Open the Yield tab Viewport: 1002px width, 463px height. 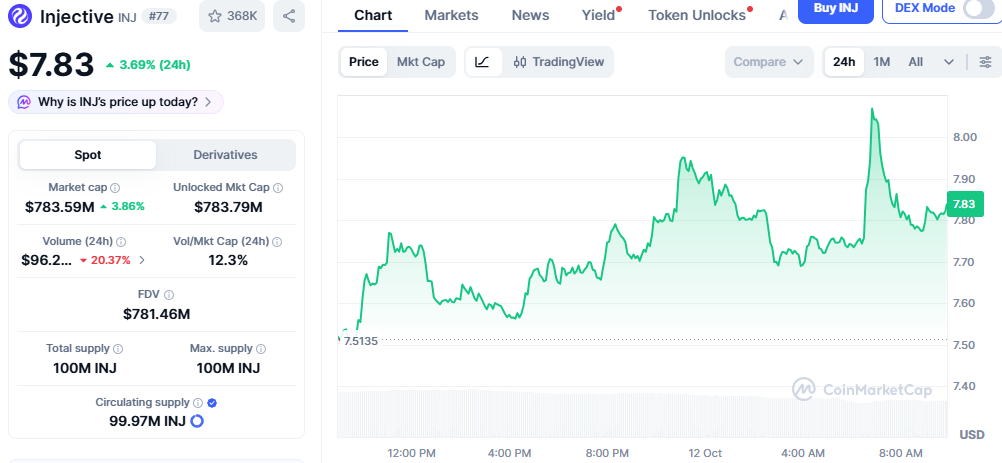[599, 15]
